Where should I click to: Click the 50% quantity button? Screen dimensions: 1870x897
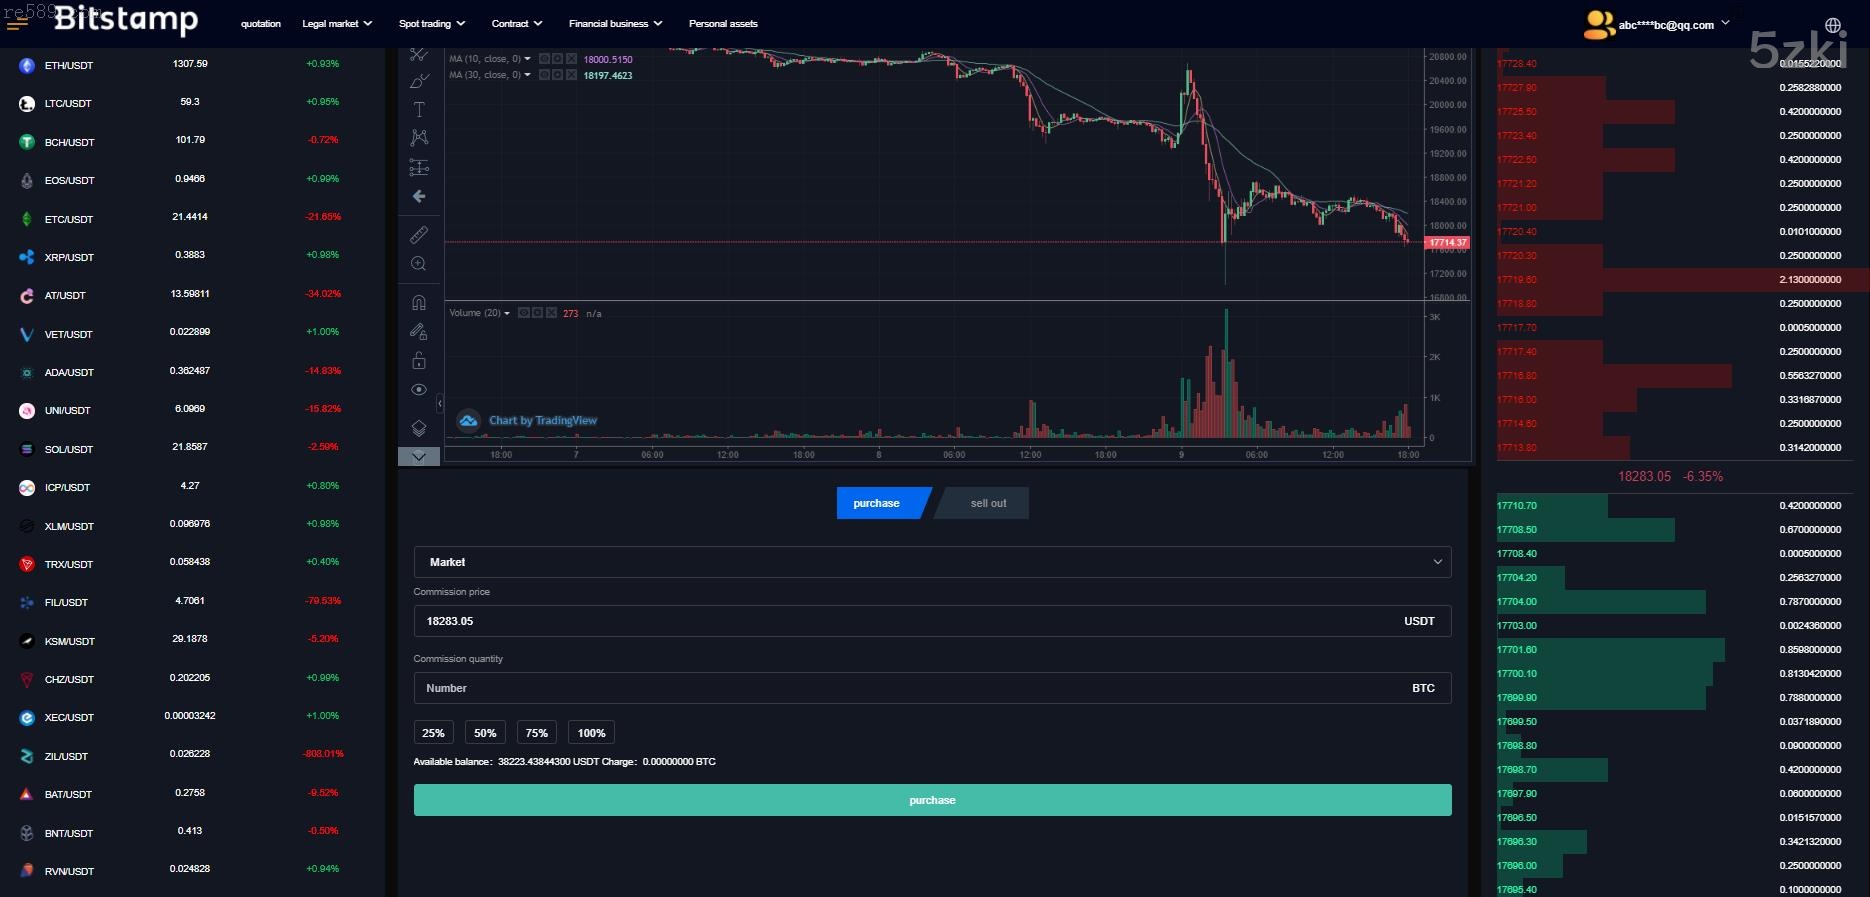(485, 733)
